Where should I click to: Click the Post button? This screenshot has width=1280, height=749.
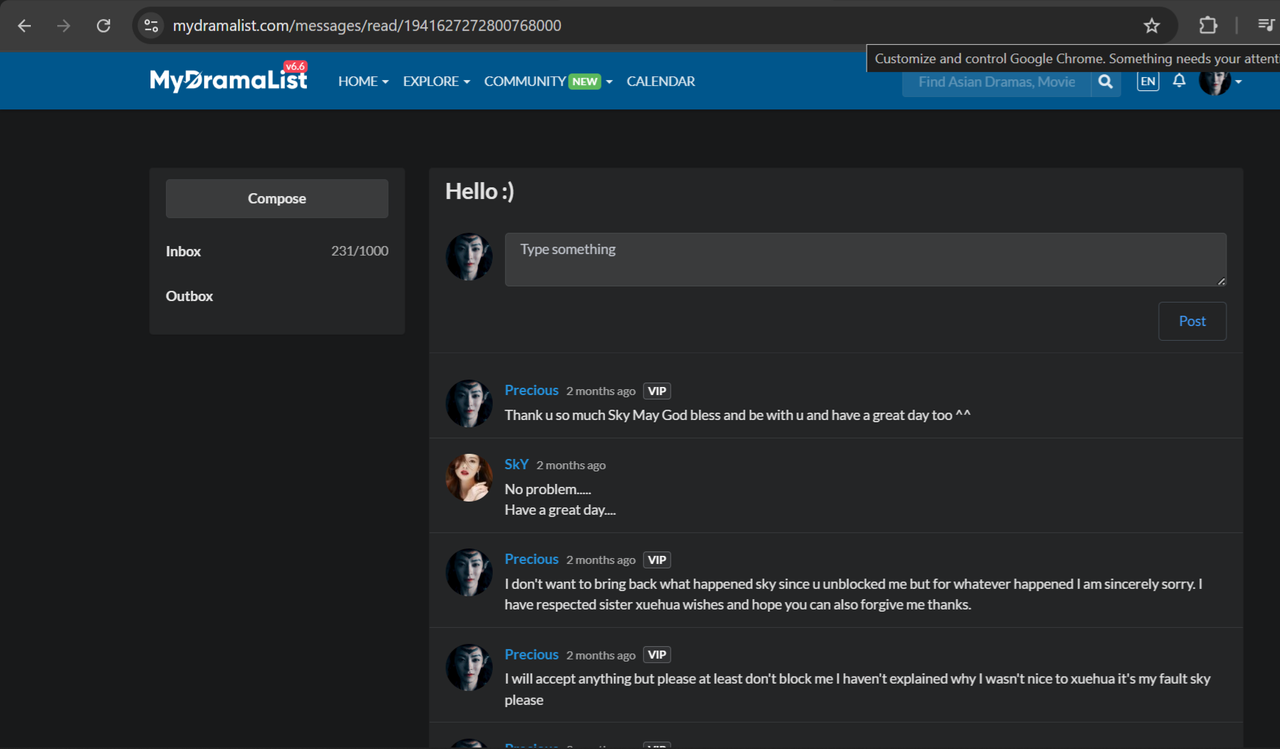point(1192,321)
